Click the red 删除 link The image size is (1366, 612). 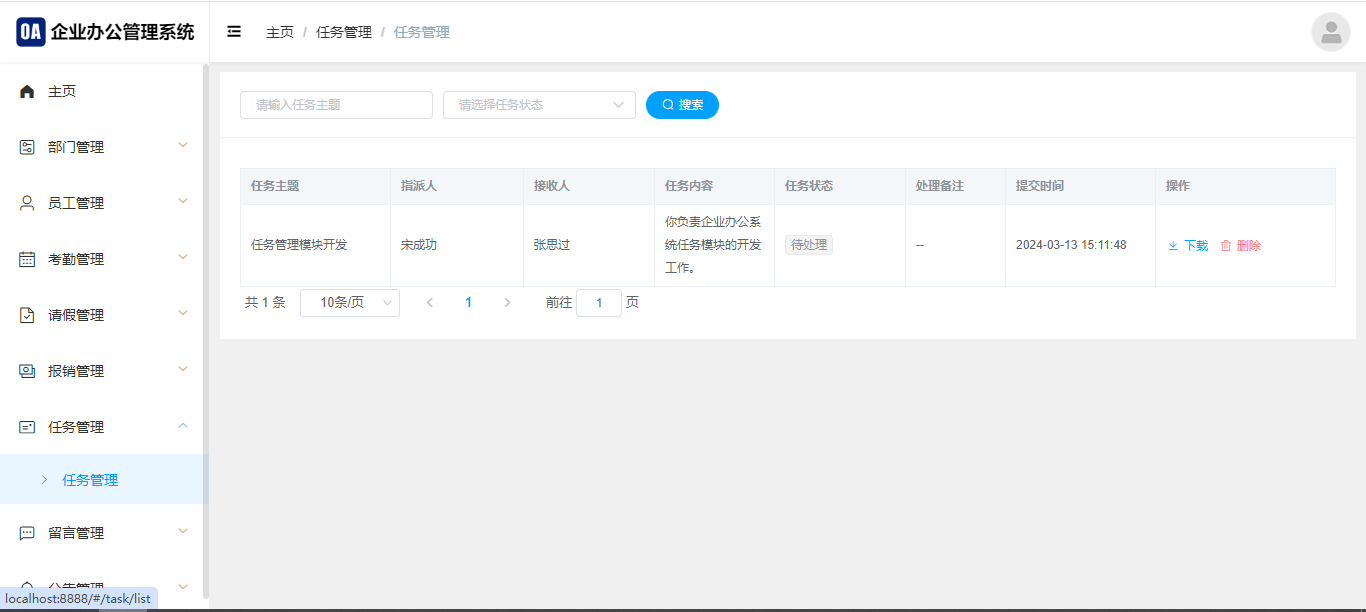click(x=1241, y=246)
